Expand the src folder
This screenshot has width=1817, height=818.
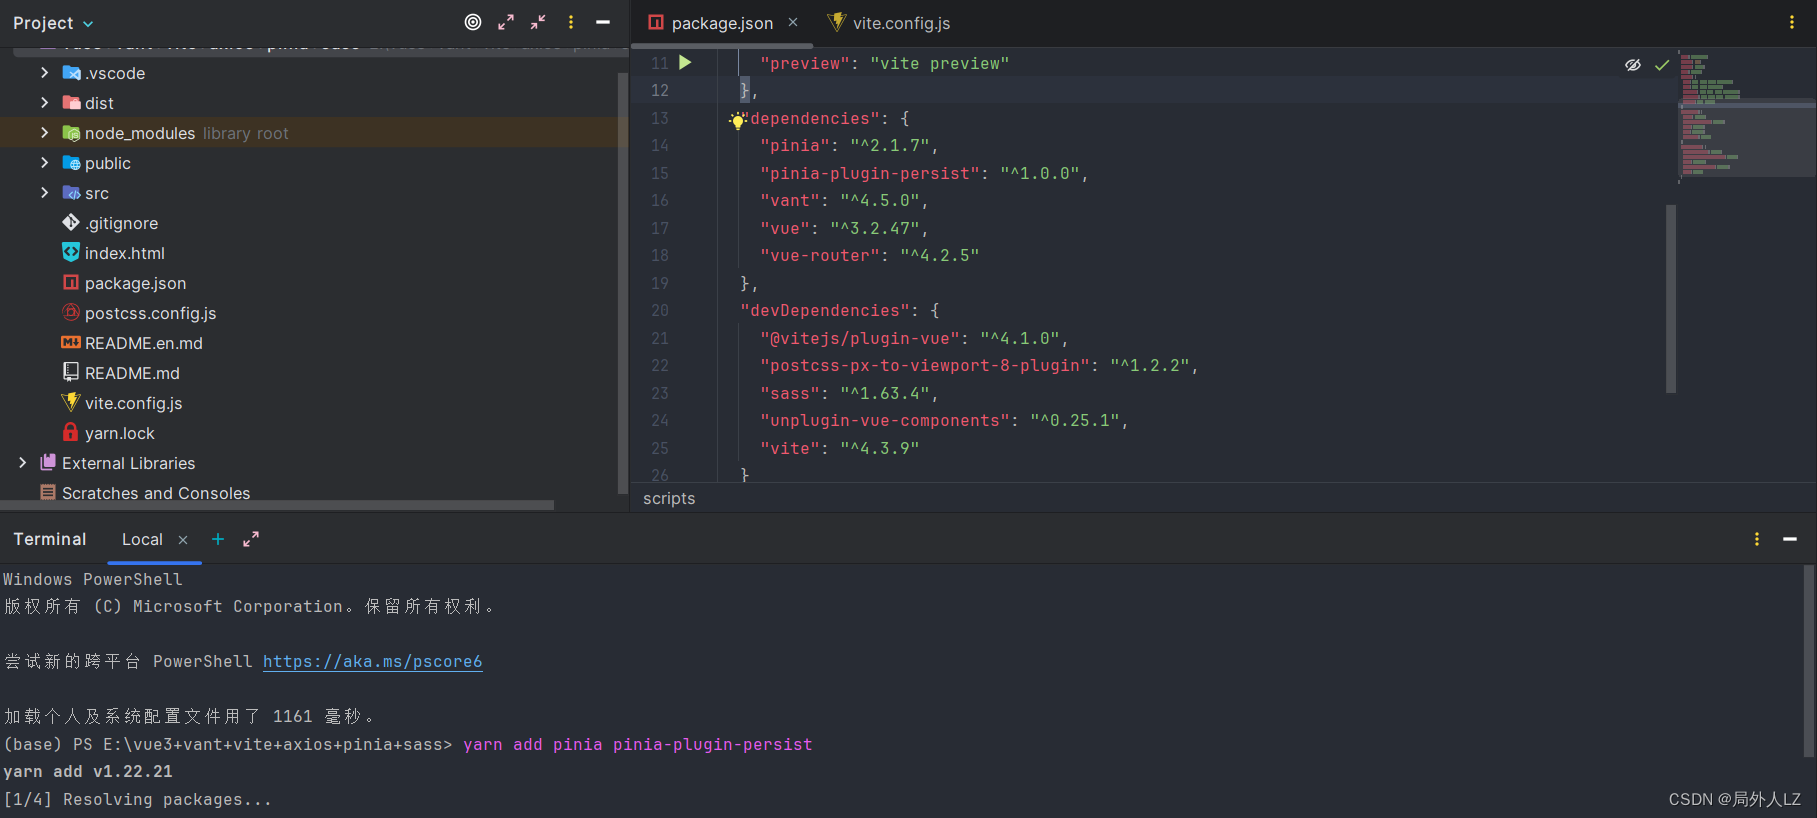(44, 193)
